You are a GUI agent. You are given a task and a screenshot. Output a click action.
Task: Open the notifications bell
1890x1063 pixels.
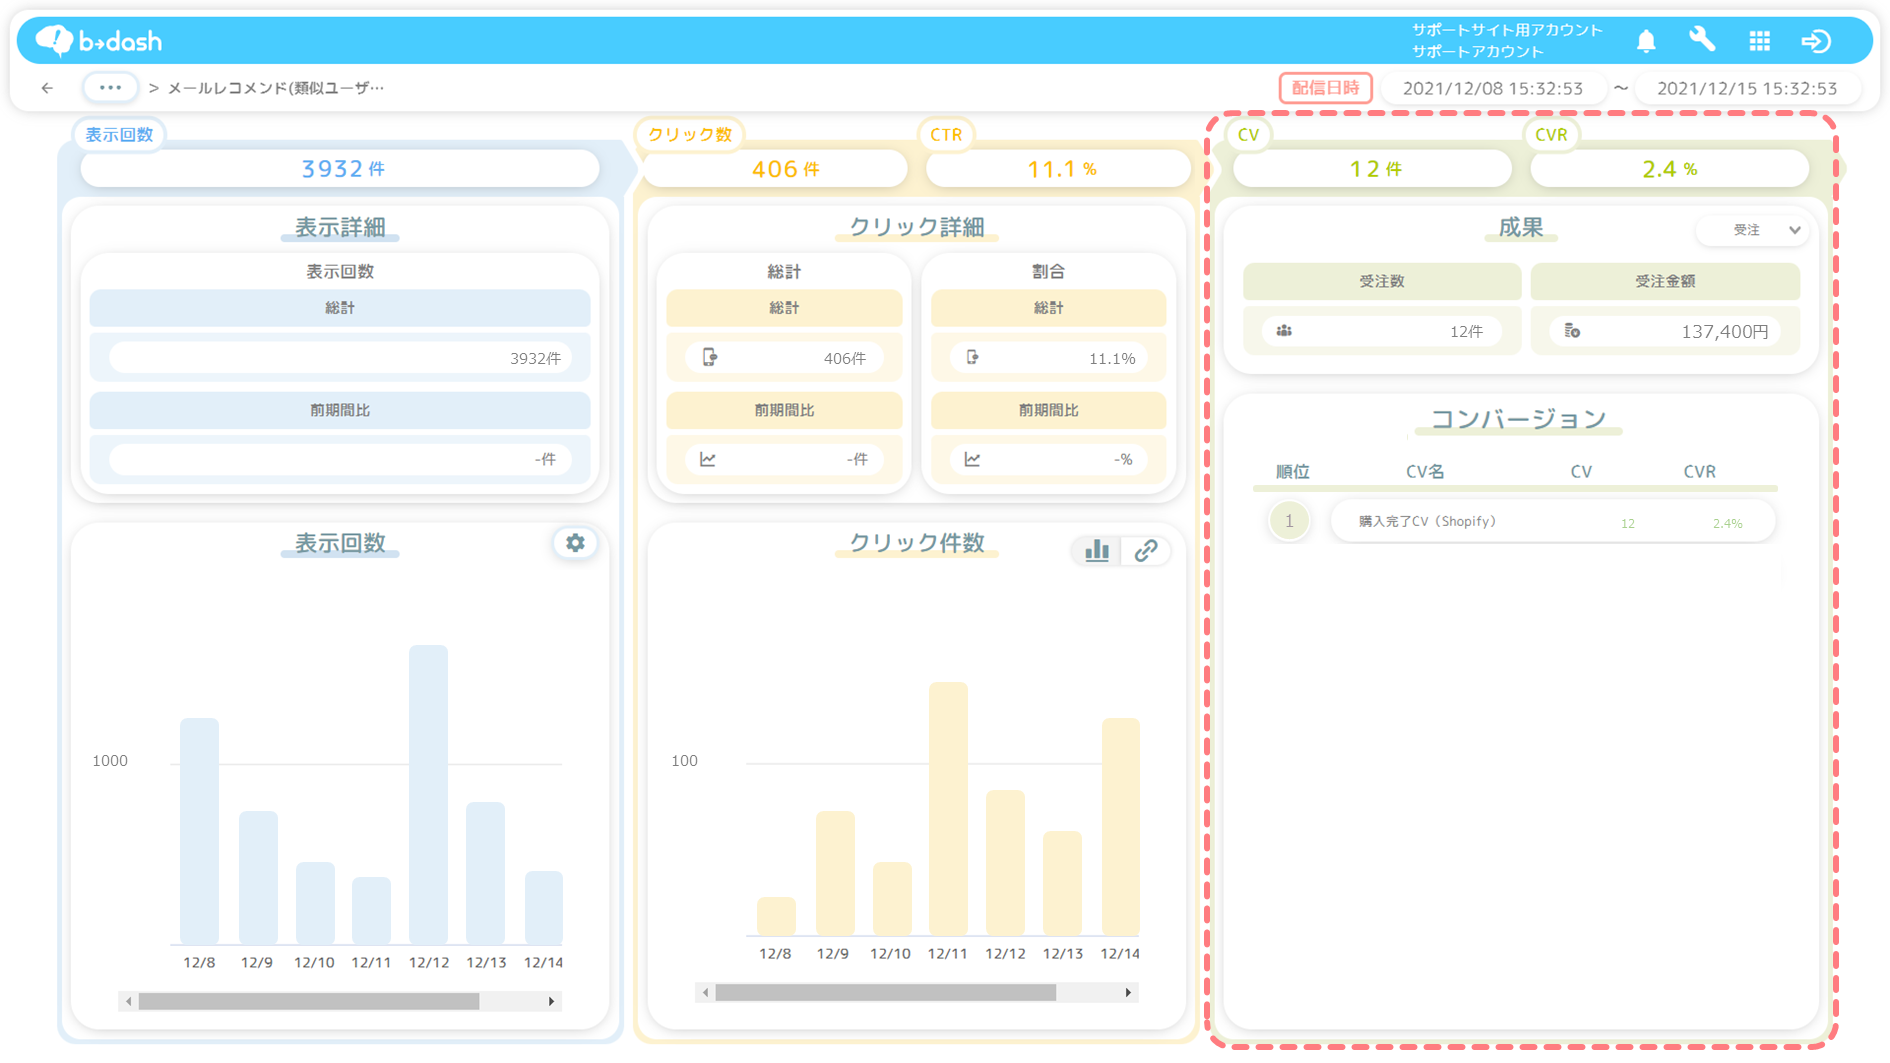(1646, 41)
